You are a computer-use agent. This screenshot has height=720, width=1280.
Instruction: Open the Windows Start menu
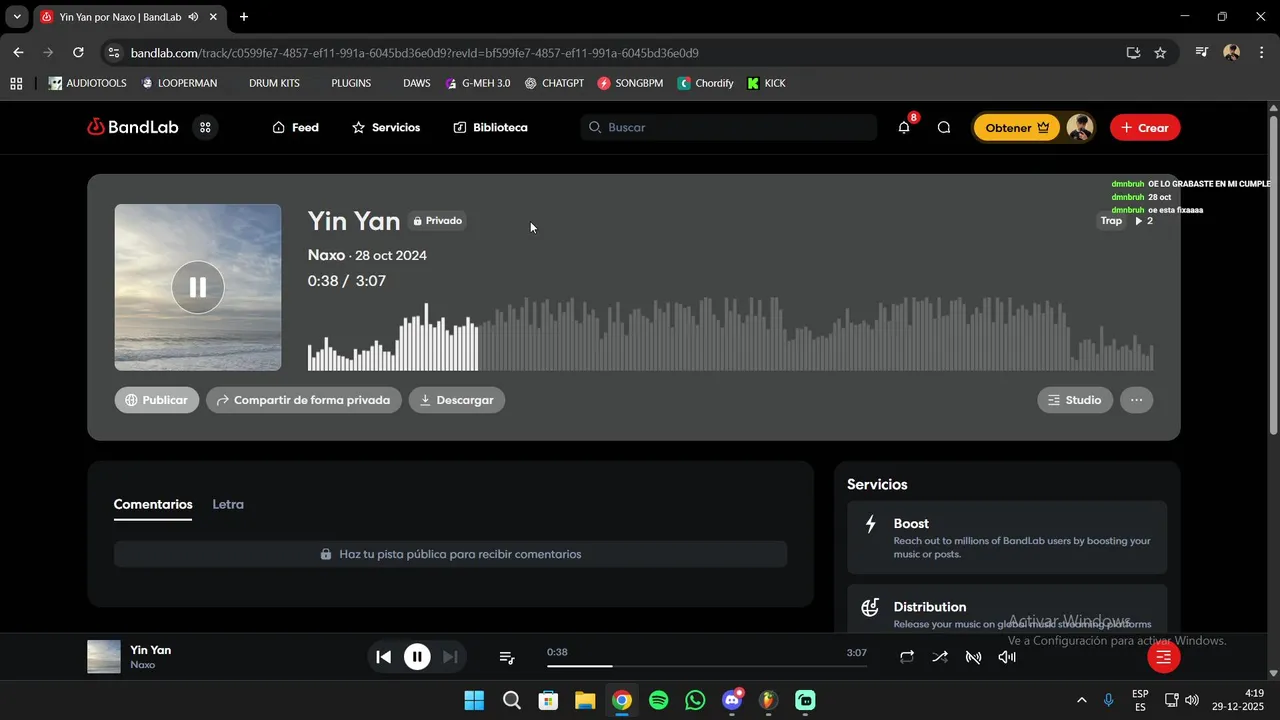(x=474, y=700)
